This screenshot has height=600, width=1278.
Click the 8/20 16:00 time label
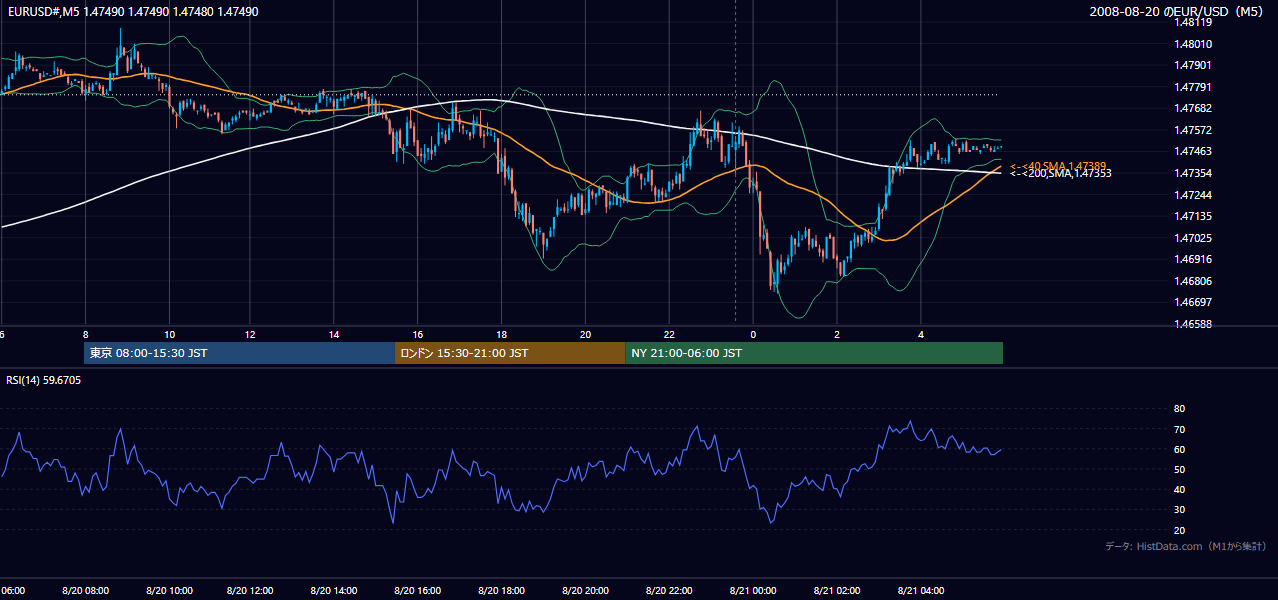(418, 591)
